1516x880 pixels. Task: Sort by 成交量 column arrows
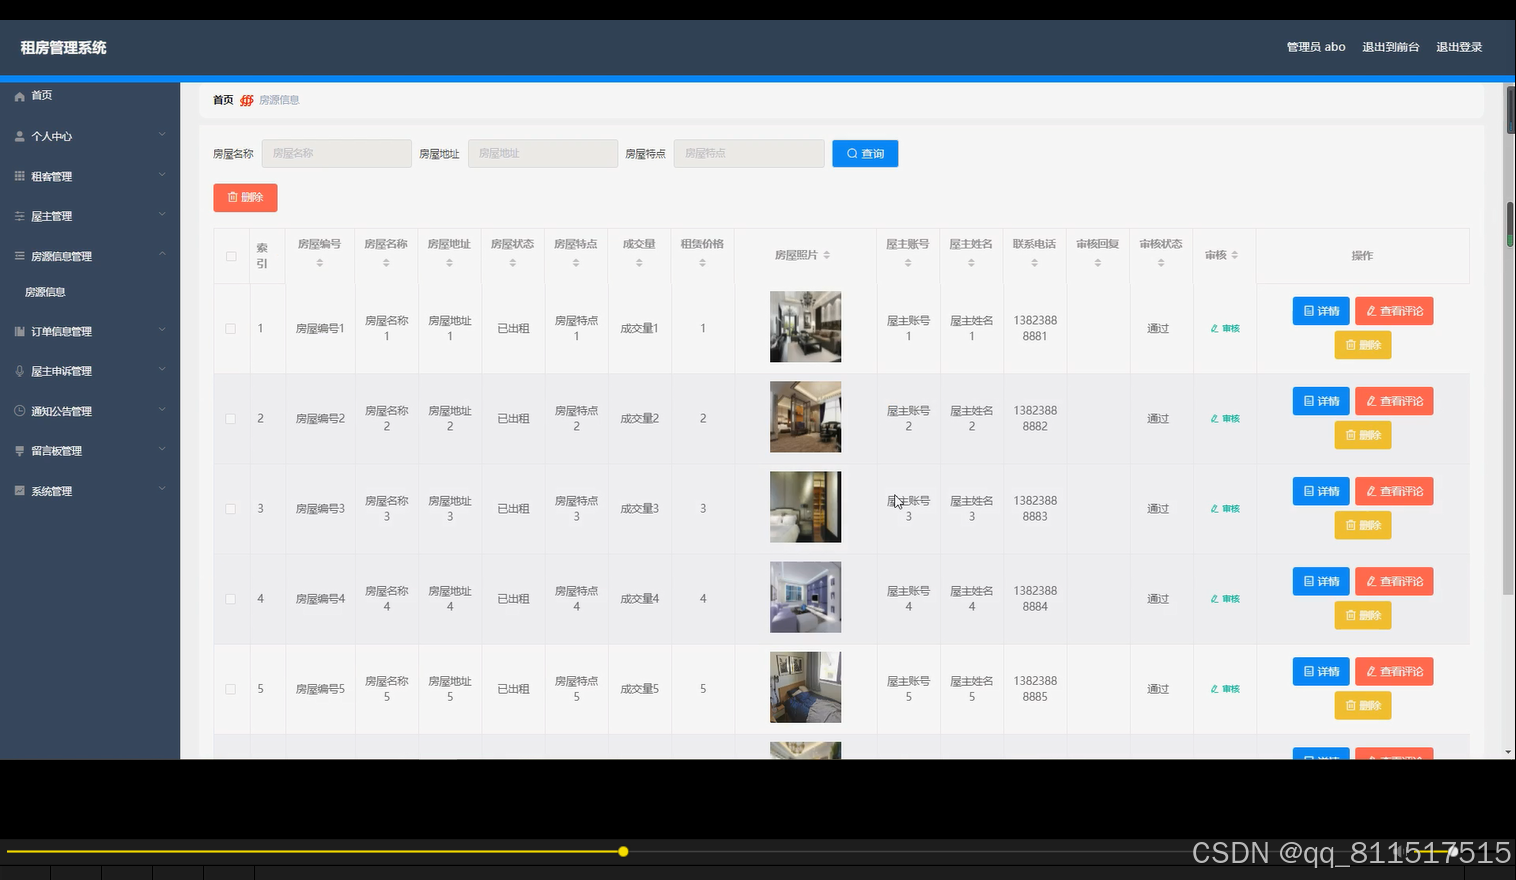click(x=639, y=263)
